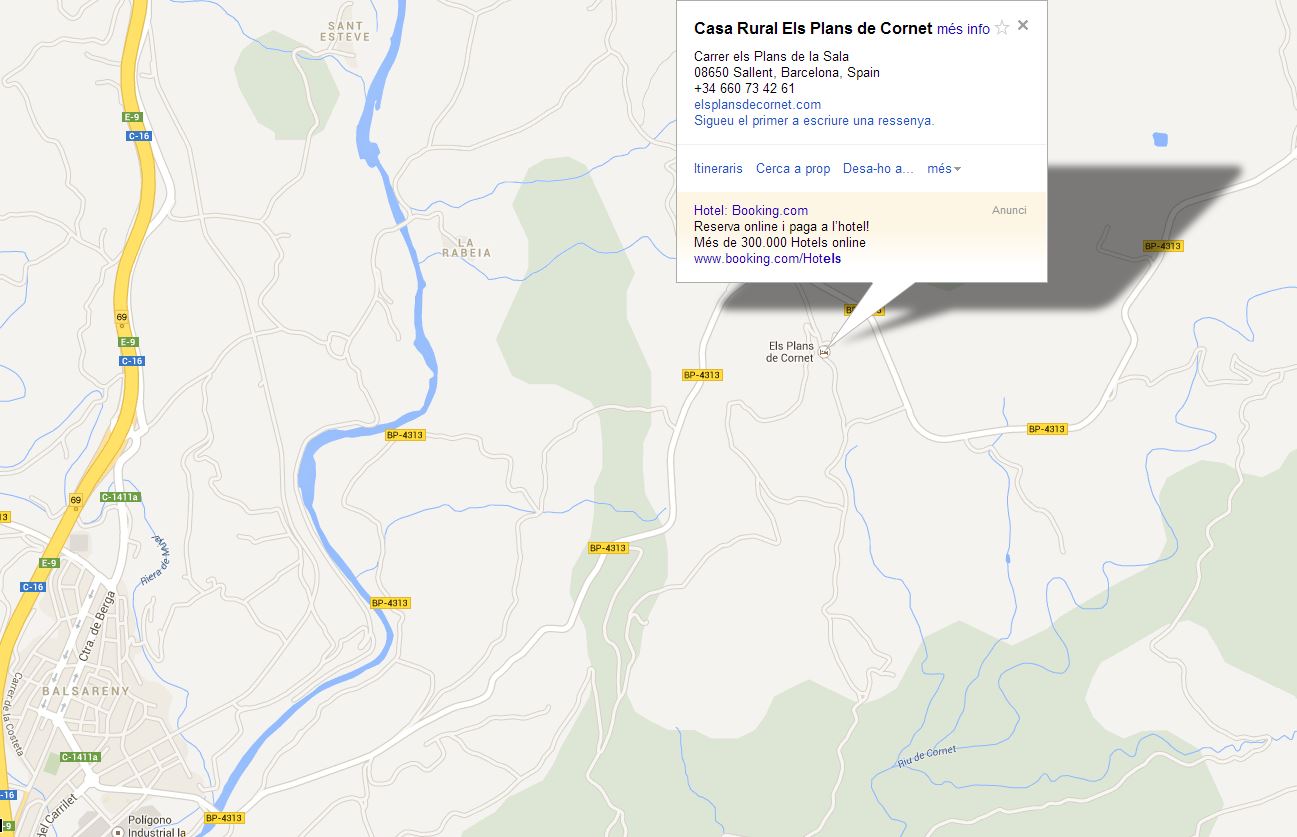The image size is (1297, 837).
Task: Click the La Rabeia place label
Action: (466, 247)
